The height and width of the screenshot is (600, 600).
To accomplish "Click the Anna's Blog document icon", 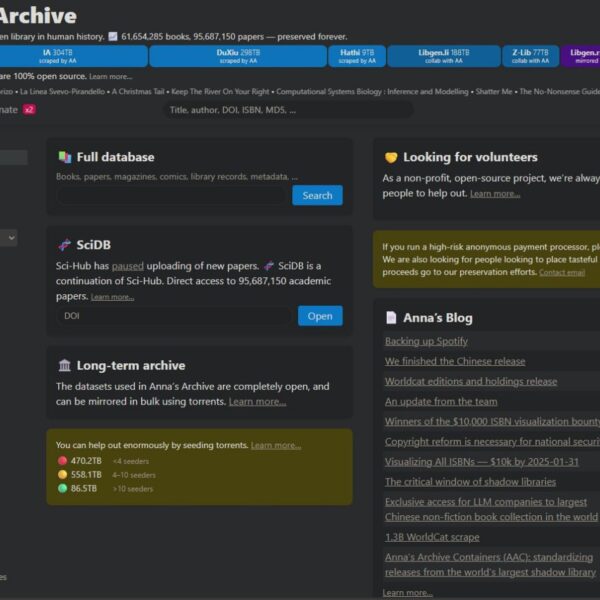I will [391, 318].
